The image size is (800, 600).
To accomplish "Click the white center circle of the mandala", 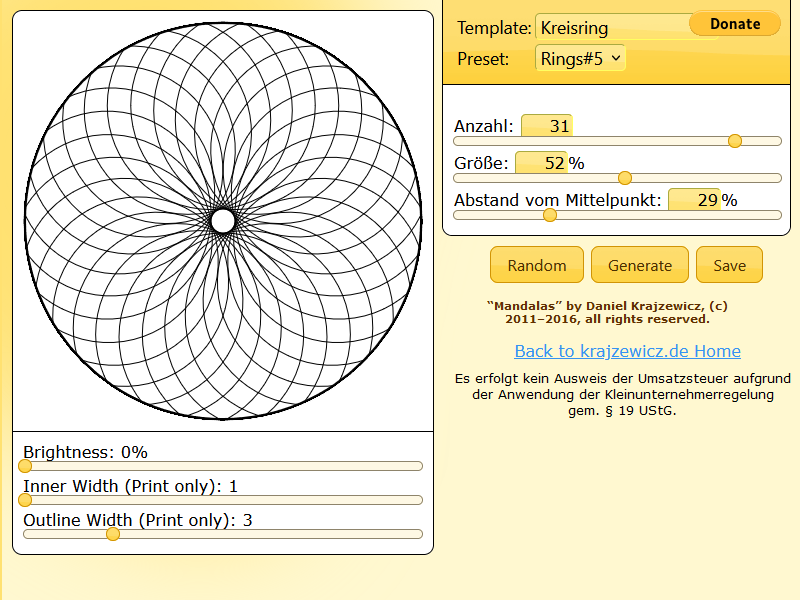I will click(223, 220).
